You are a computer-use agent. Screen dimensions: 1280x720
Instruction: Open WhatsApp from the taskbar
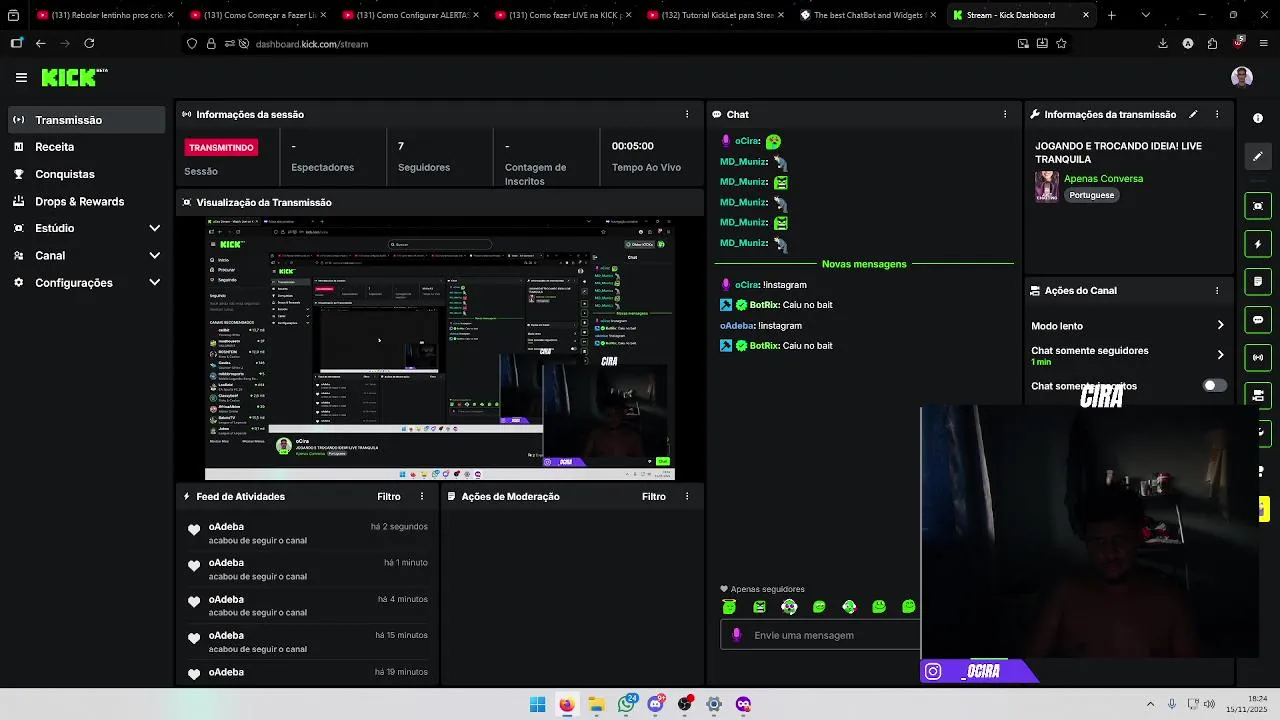[626, 704]
